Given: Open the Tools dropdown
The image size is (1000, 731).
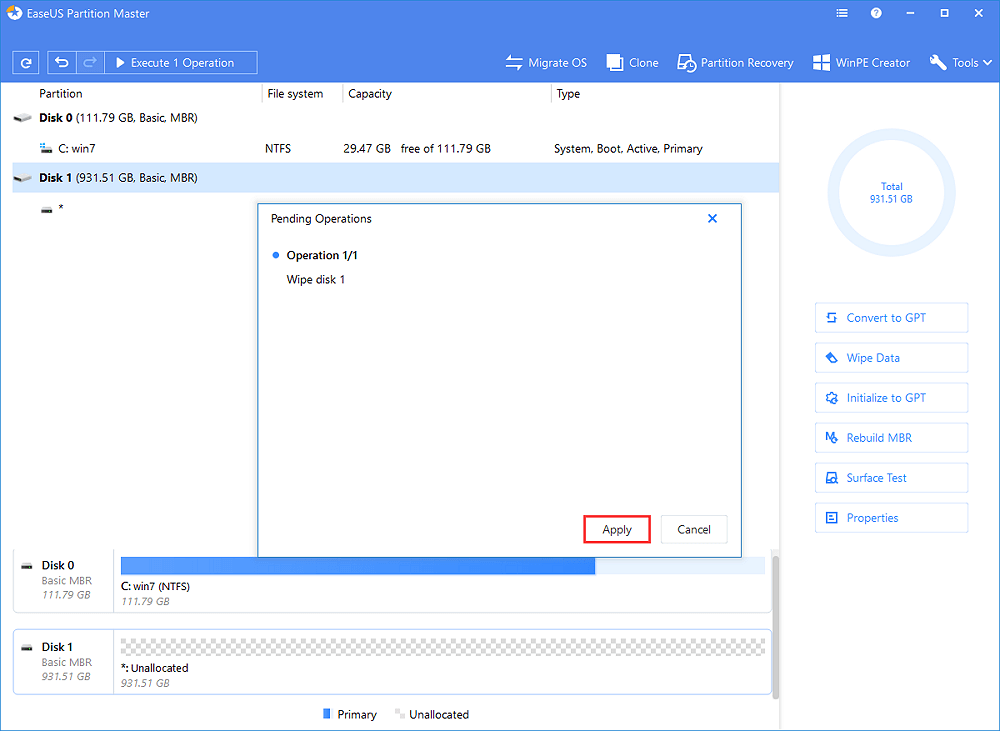Looking at the screenshot, I should pos(959,62).
